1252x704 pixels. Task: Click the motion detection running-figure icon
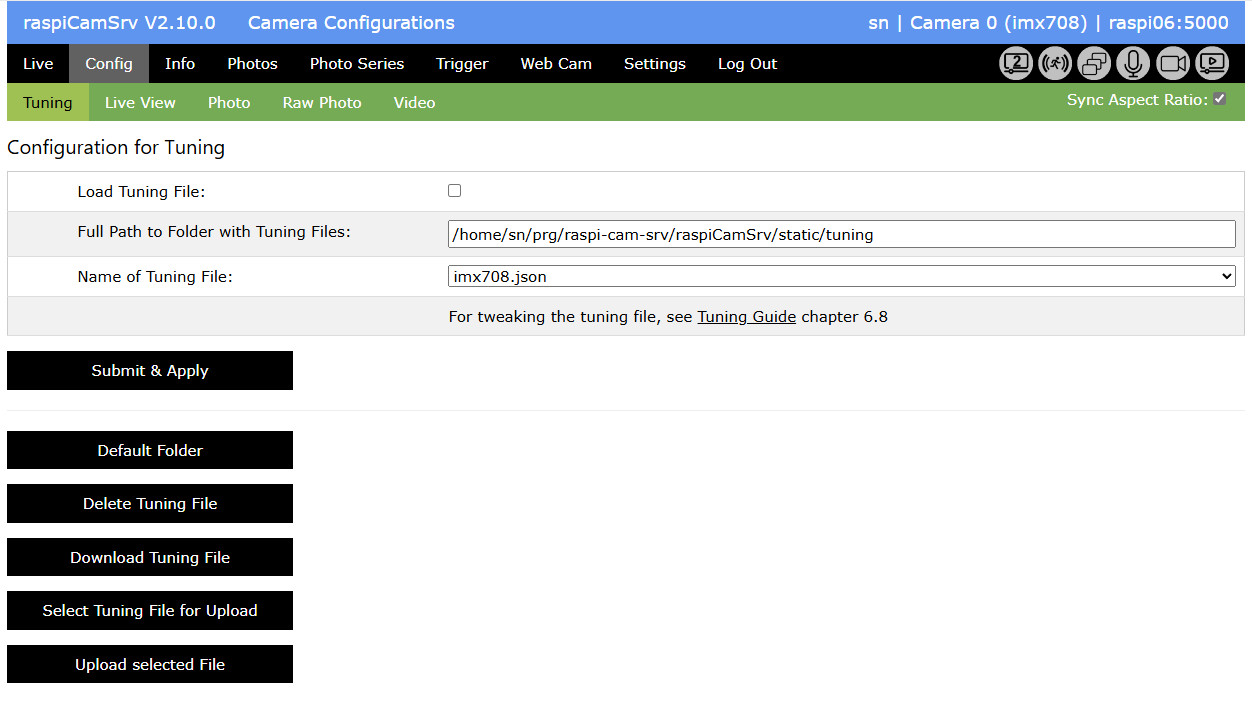pyautogui.click(x=1055, y=64)
